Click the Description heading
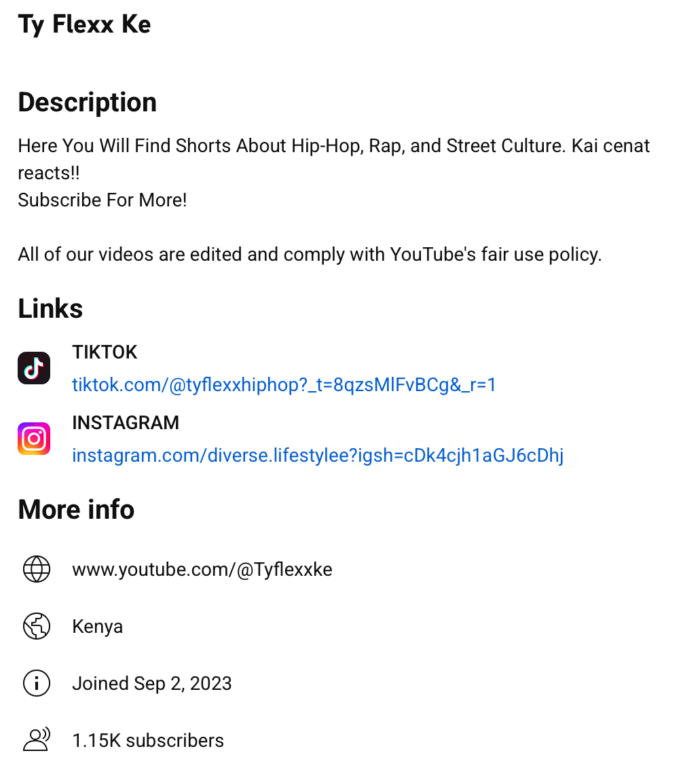Viewport: 683px width, 770px height. click(x=87, y=102)
